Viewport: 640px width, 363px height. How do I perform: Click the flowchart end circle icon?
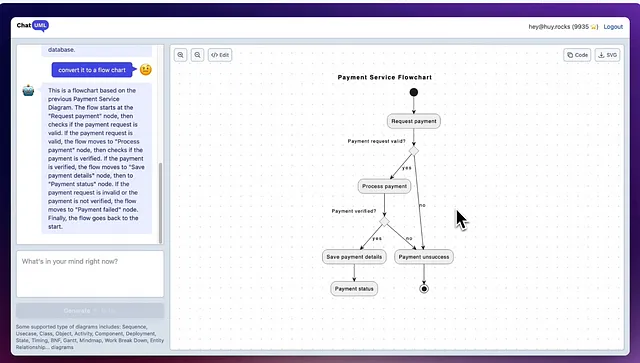pos(424,289)
